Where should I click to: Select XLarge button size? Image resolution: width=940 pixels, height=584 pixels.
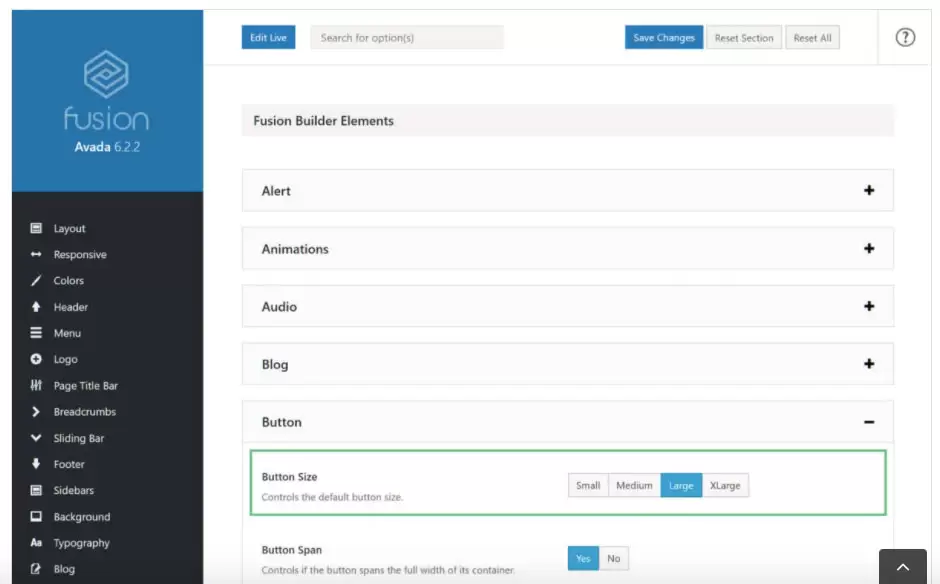[x=725, y=485]
